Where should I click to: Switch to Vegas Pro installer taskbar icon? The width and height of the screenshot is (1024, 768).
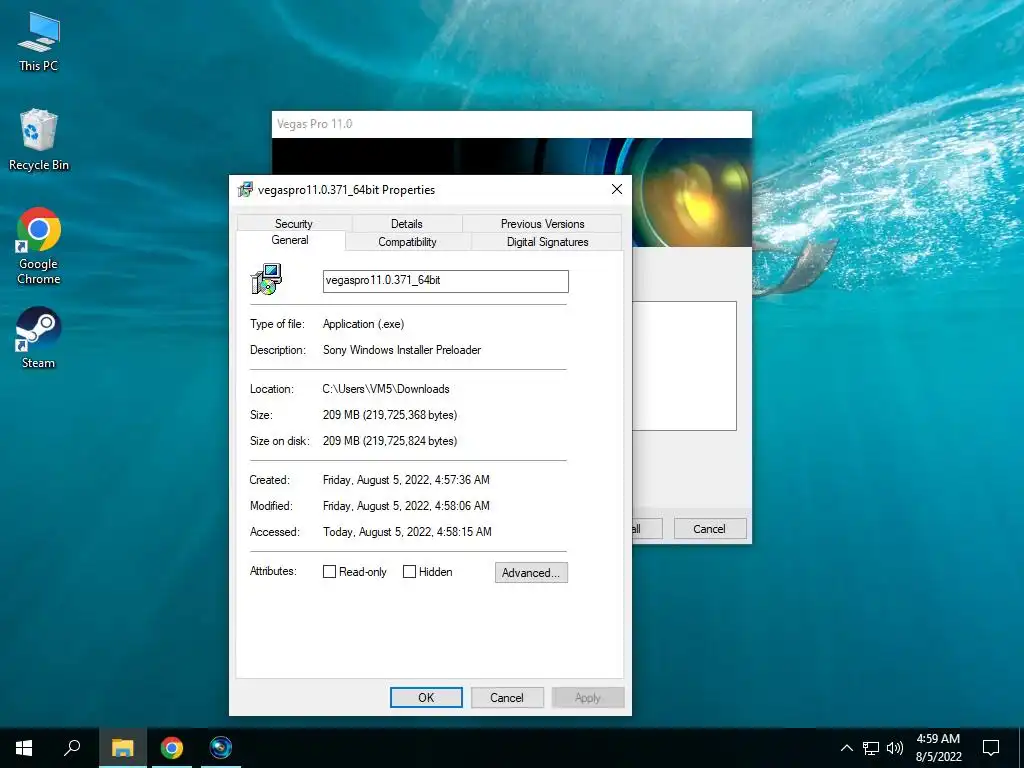(221, 748)
